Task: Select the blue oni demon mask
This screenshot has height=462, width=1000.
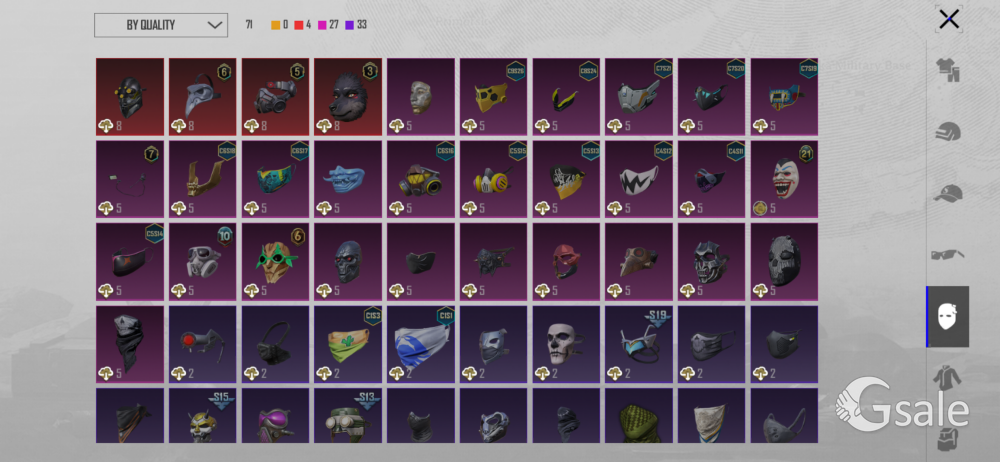Action: tap(348, 179)
